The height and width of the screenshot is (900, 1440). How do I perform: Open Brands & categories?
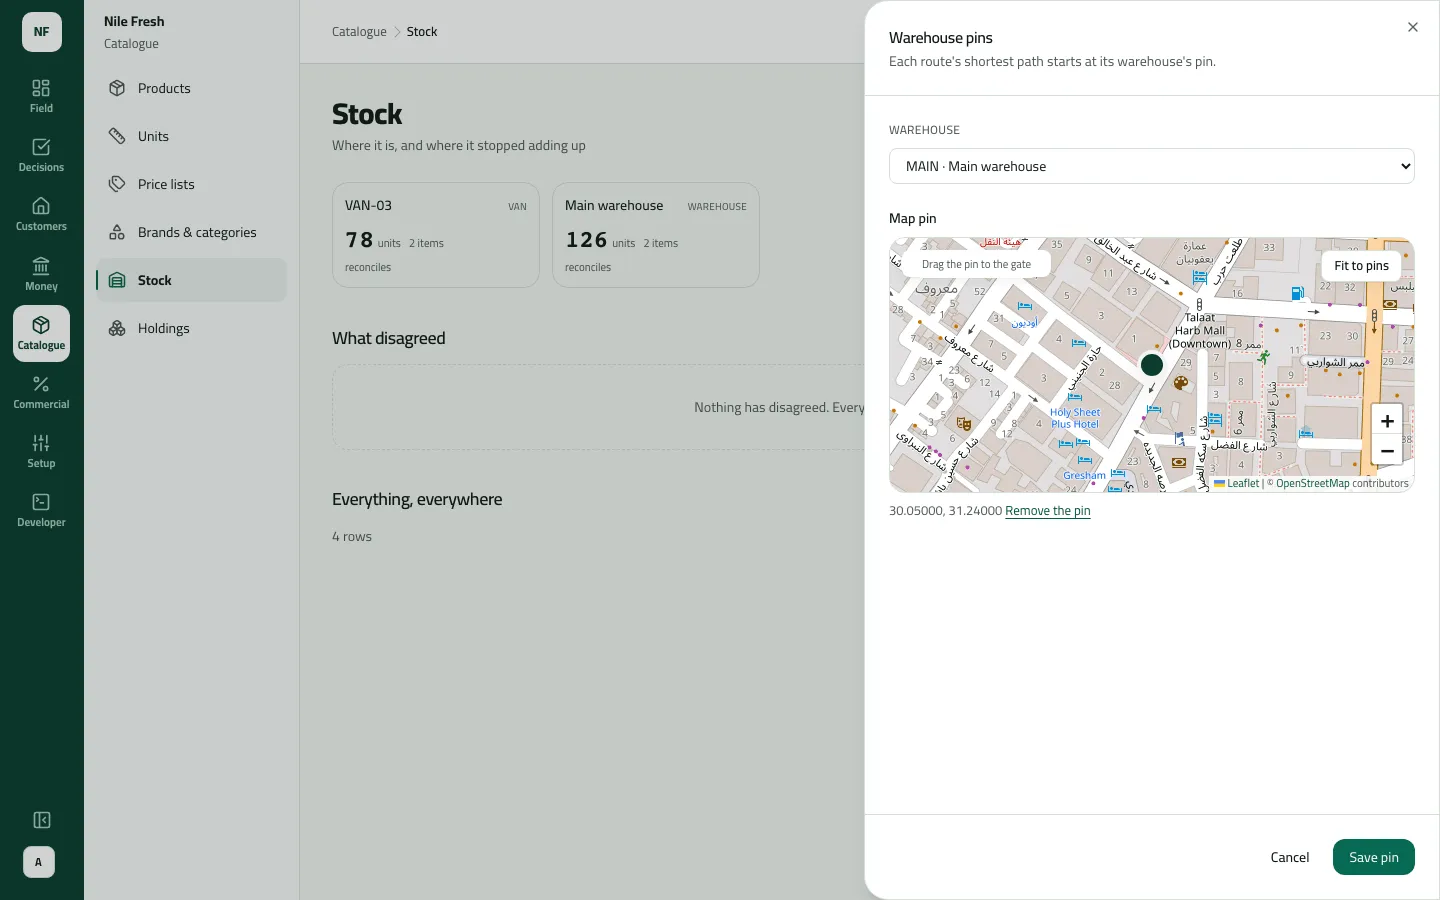(192, 232)
